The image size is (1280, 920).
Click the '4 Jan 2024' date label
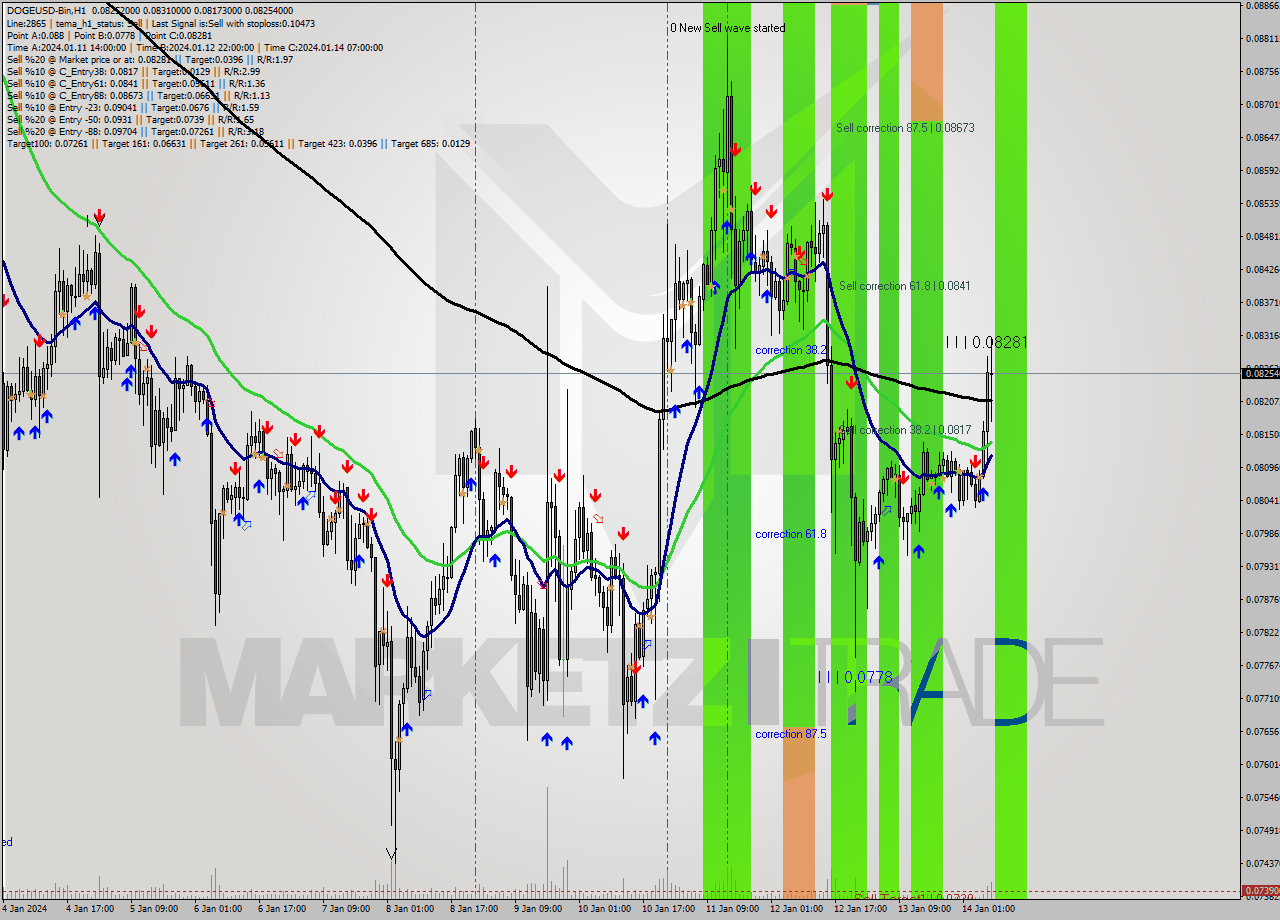pos(24,909)
